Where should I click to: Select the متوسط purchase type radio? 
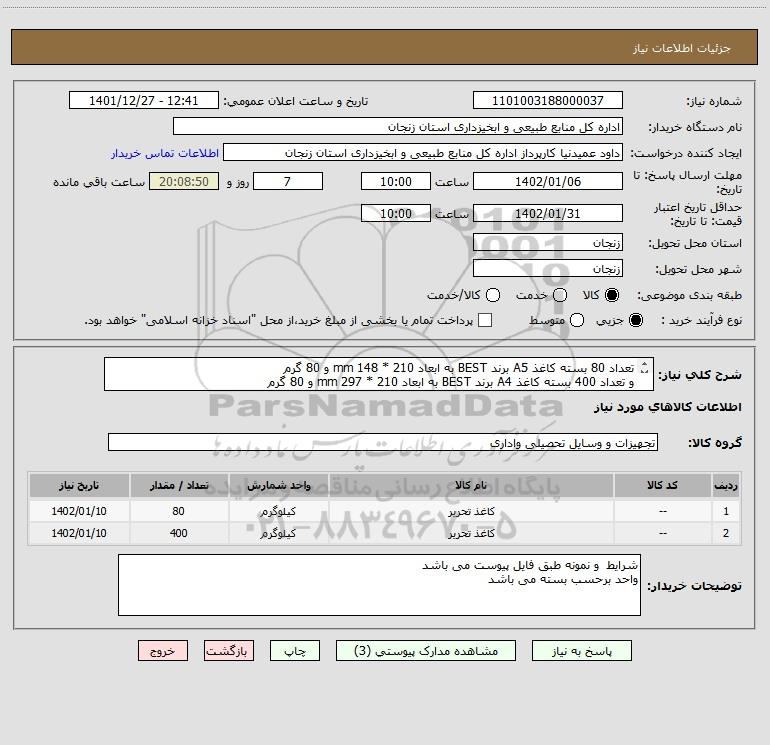(x=577, y=320)
